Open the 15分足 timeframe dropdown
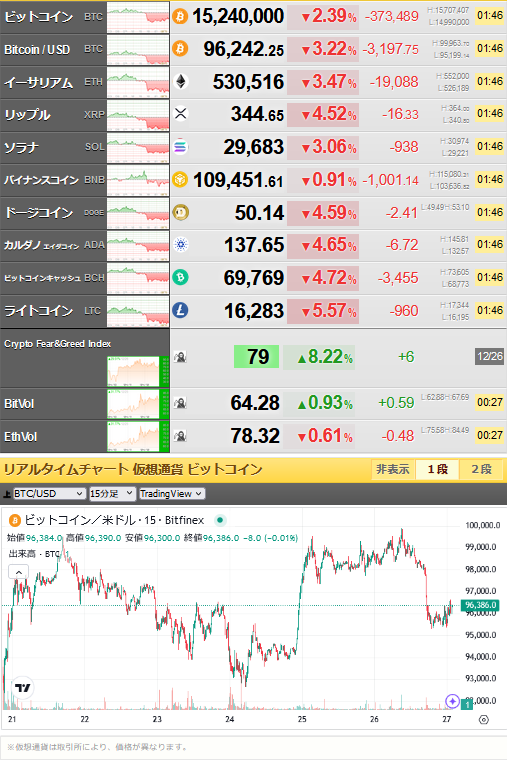This screenshot has width=507, height=760. click(112, 493)
